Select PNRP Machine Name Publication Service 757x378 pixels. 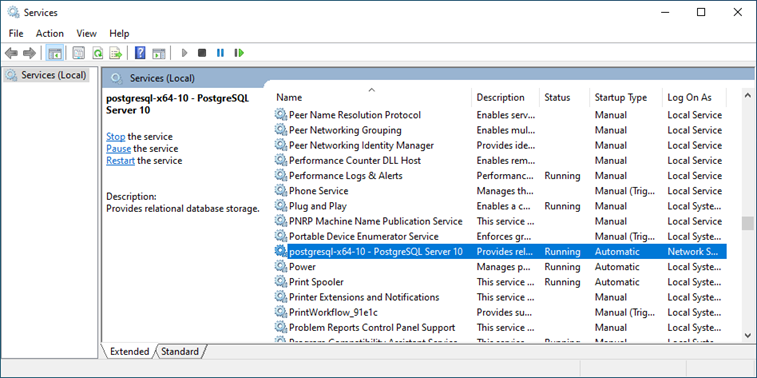tap(500, 221)
